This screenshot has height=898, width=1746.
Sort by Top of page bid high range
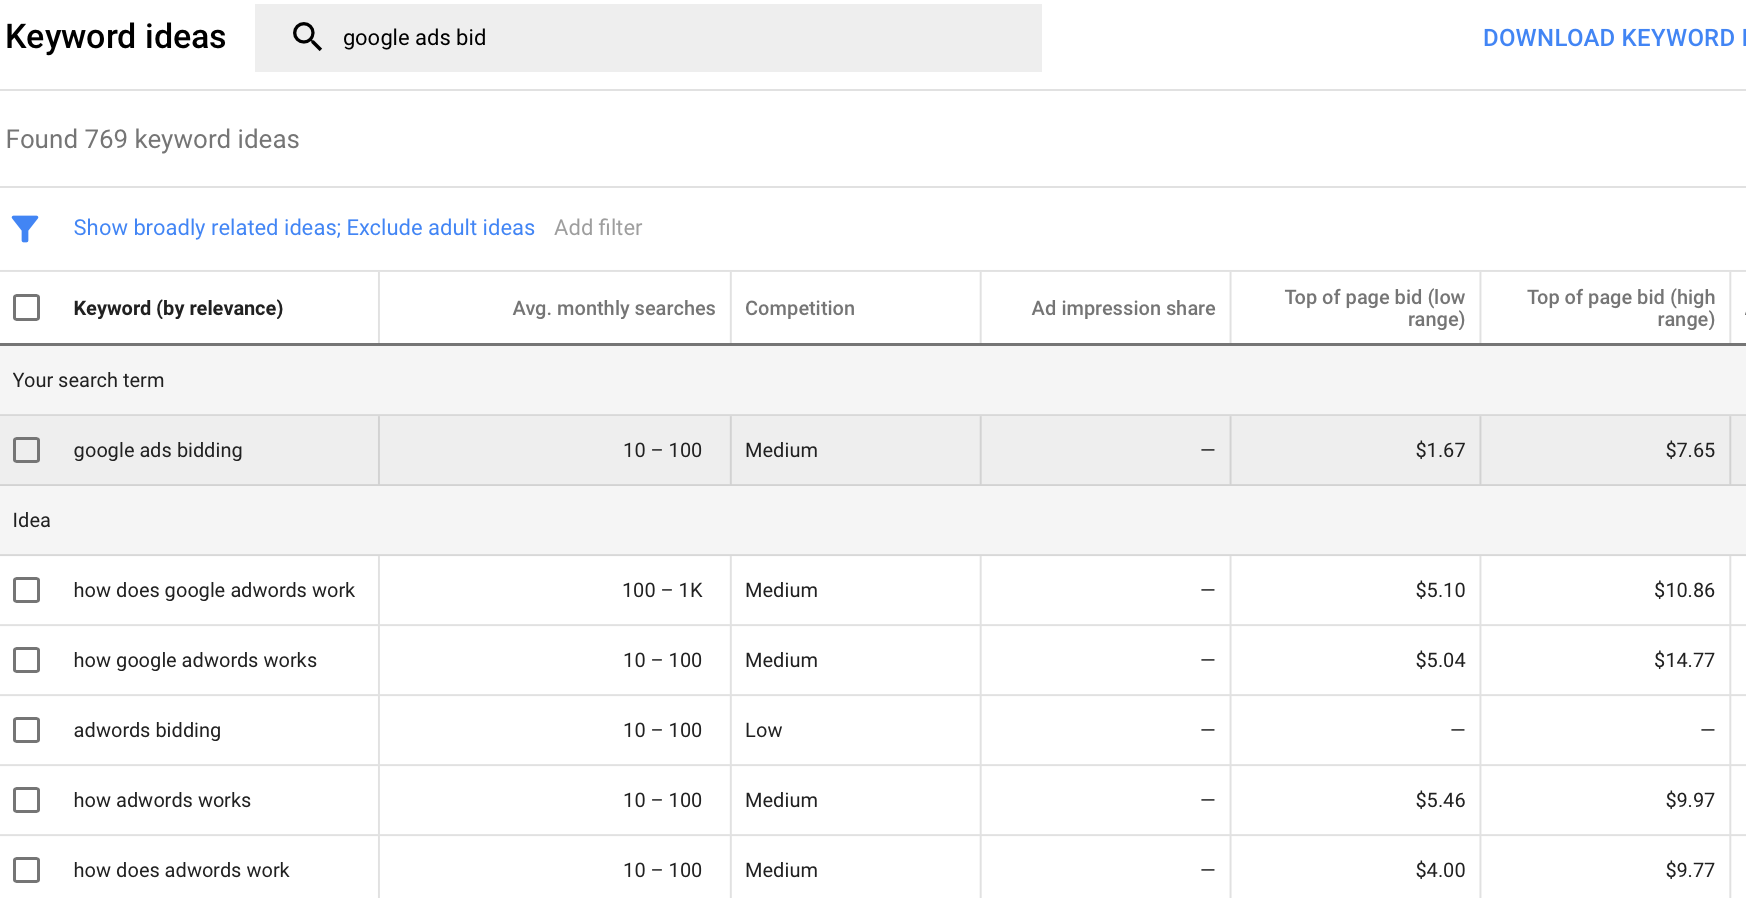point(1620,308)
